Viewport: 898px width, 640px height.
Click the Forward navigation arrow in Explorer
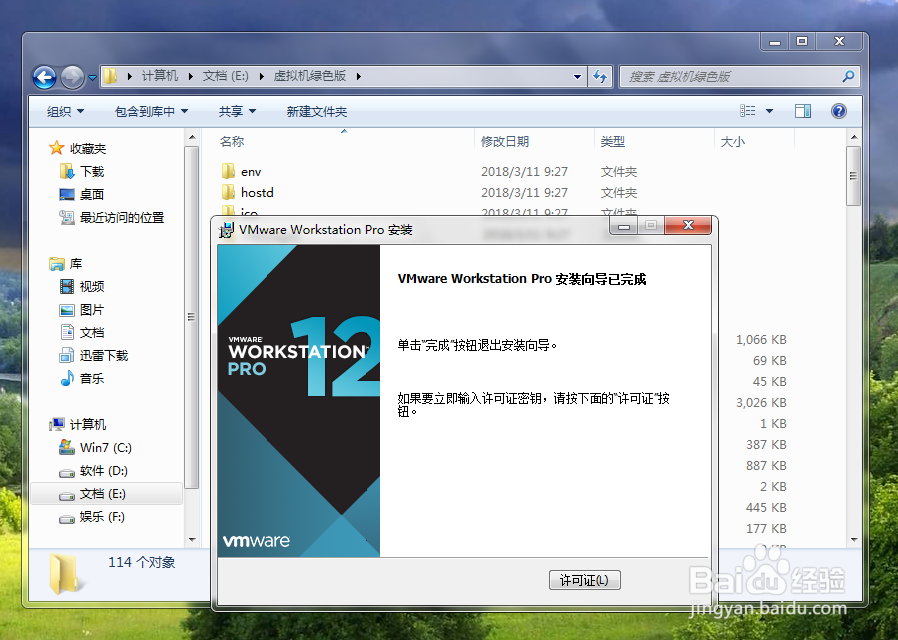pos(72,77)
